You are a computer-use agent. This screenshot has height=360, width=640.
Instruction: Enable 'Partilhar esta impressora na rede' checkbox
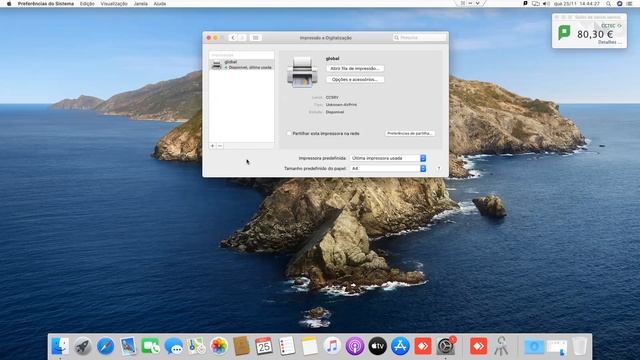(289, 133)
